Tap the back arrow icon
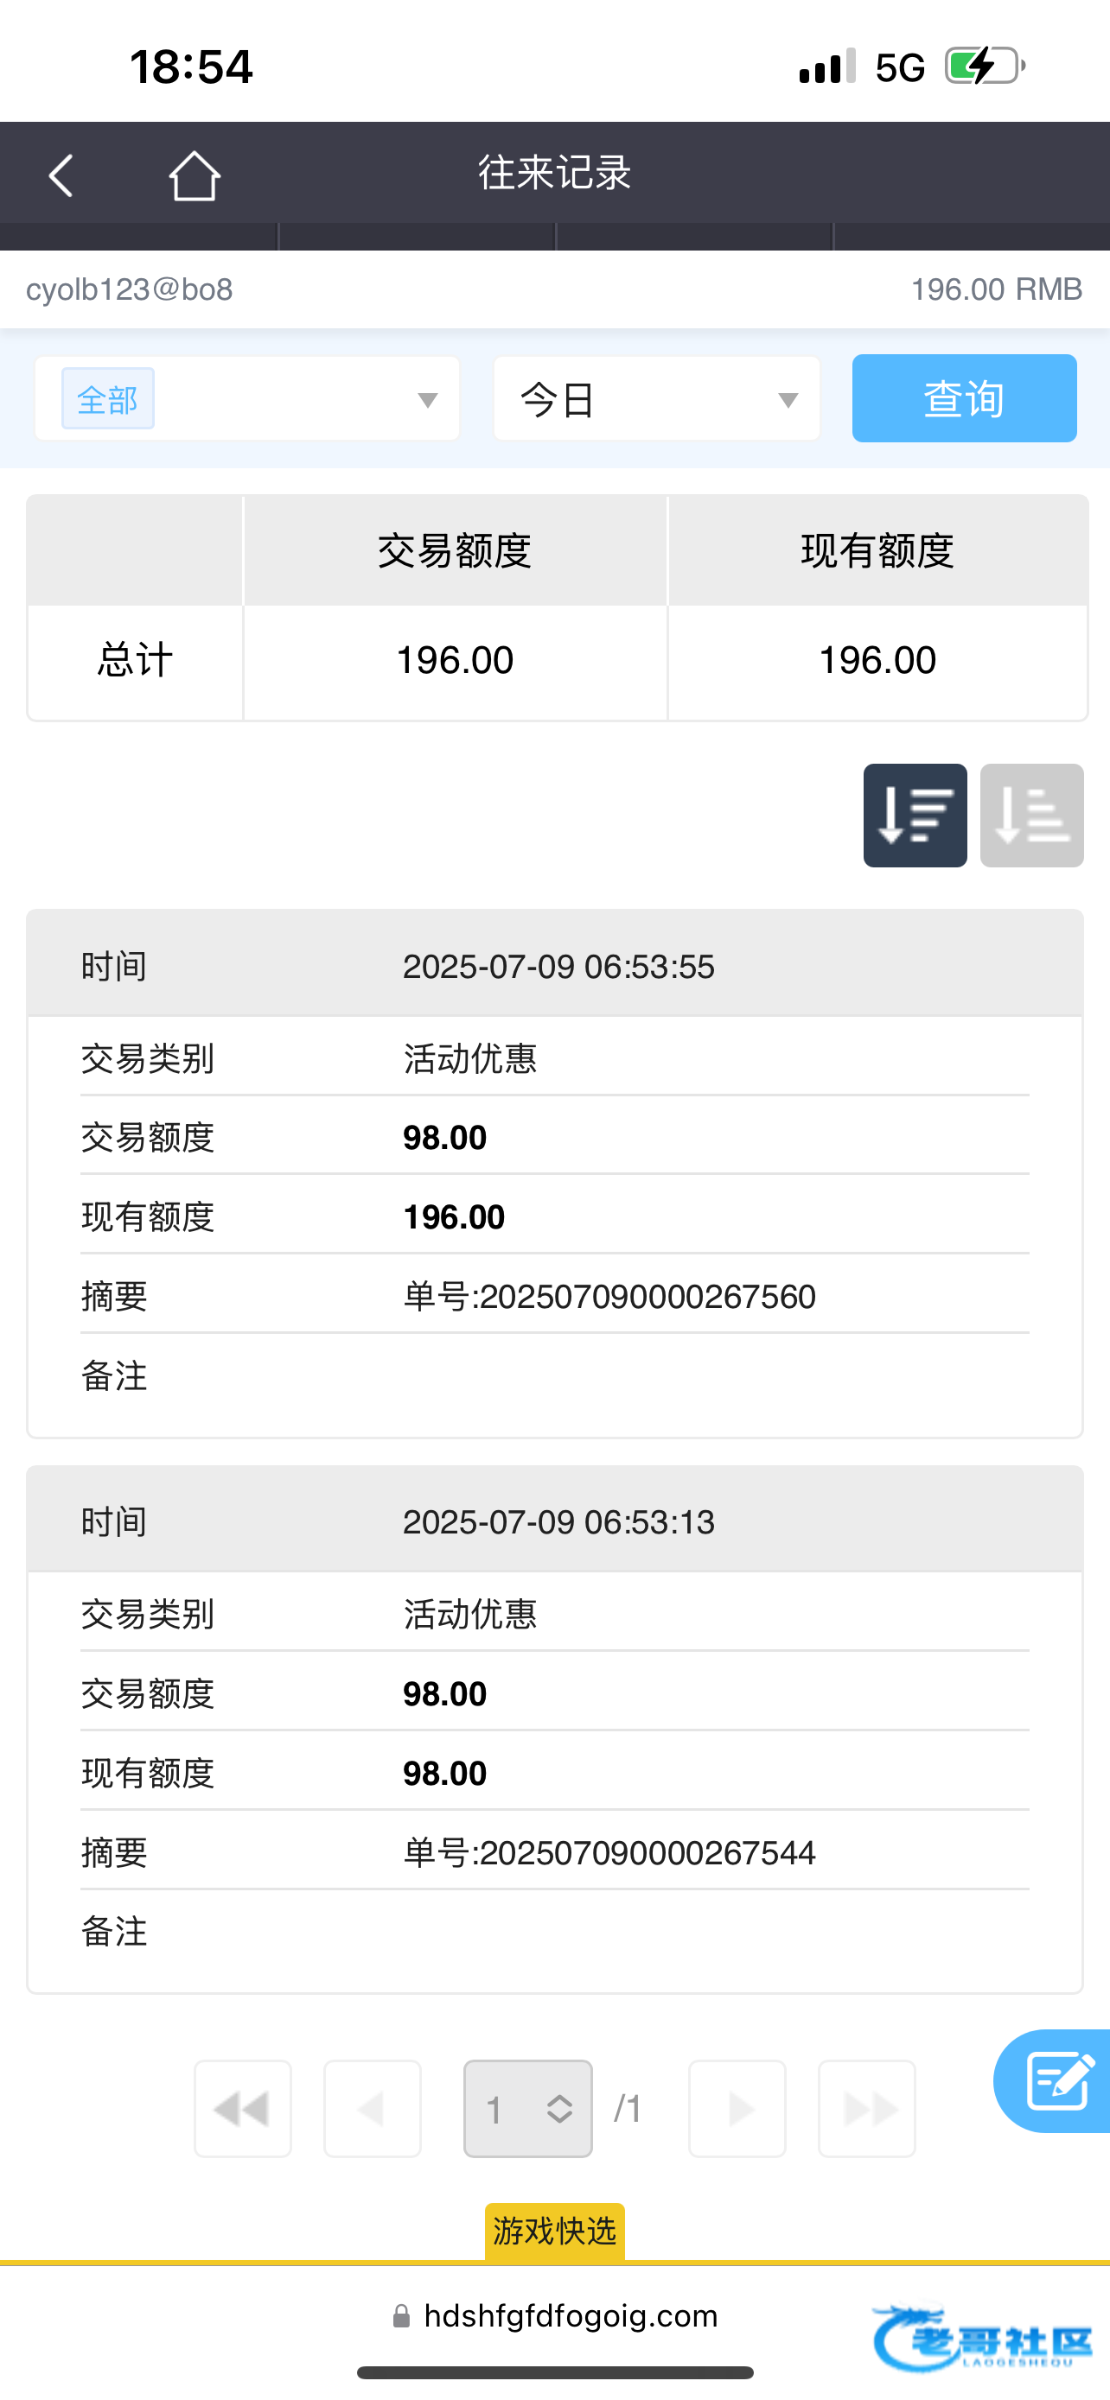Screen dimensions: 1110x2400 point(62,176)
